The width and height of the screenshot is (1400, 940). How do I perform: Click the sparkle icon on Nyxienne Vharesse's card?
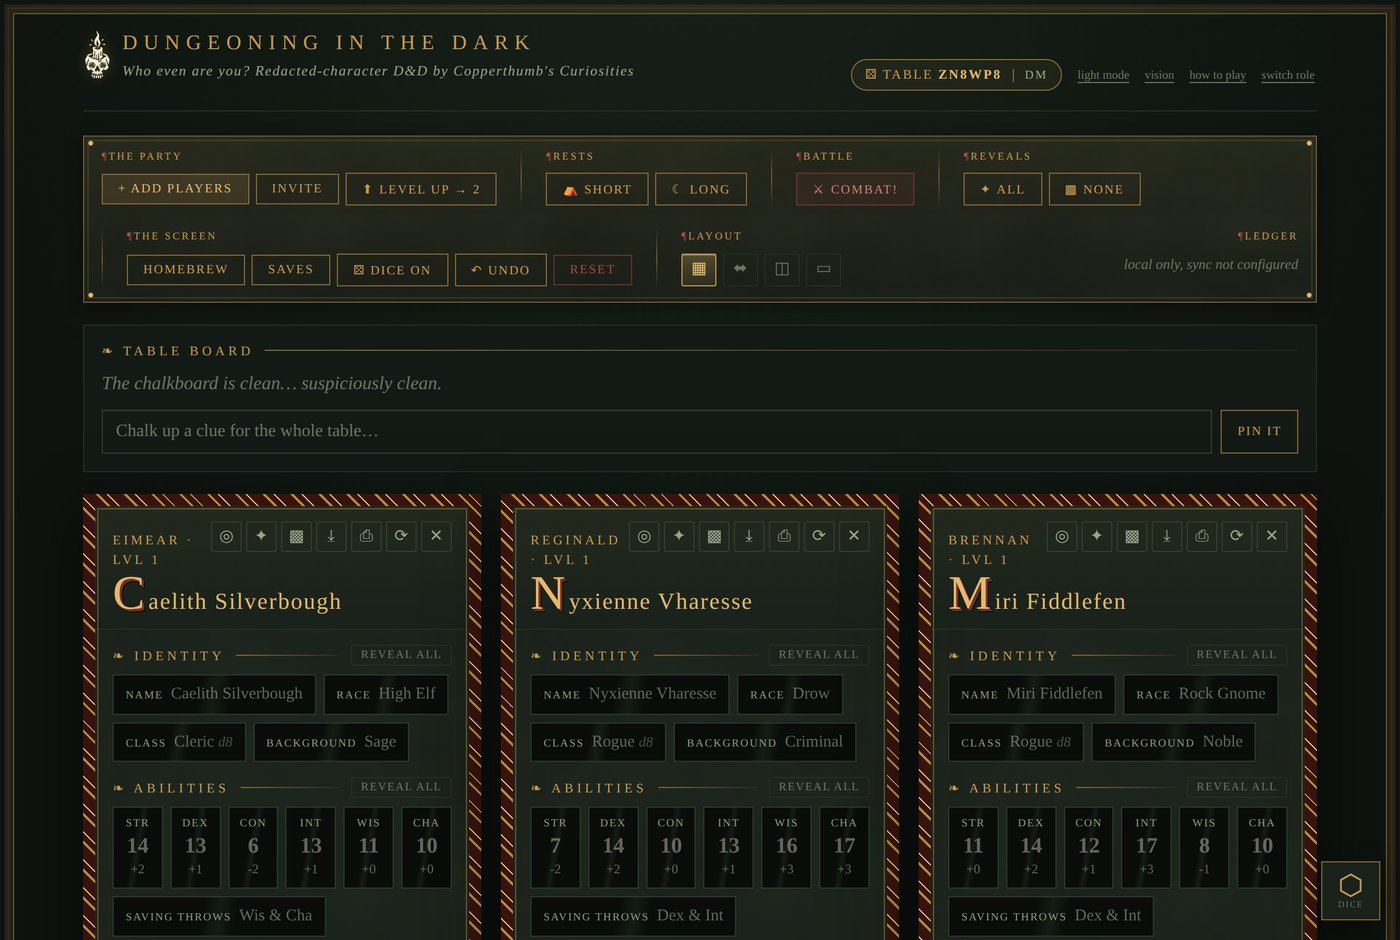(x=679, y=536)
